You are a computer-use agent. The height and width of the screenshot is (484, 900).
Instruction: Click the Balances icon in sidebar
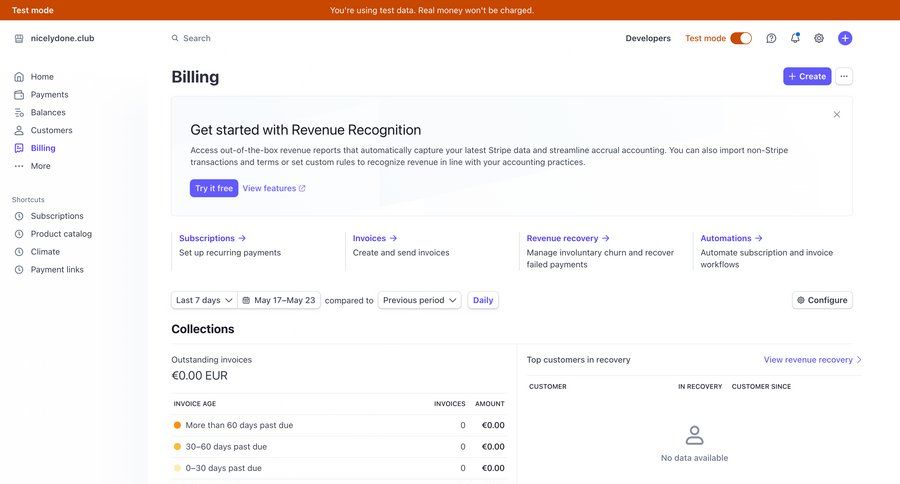(19, 113)
